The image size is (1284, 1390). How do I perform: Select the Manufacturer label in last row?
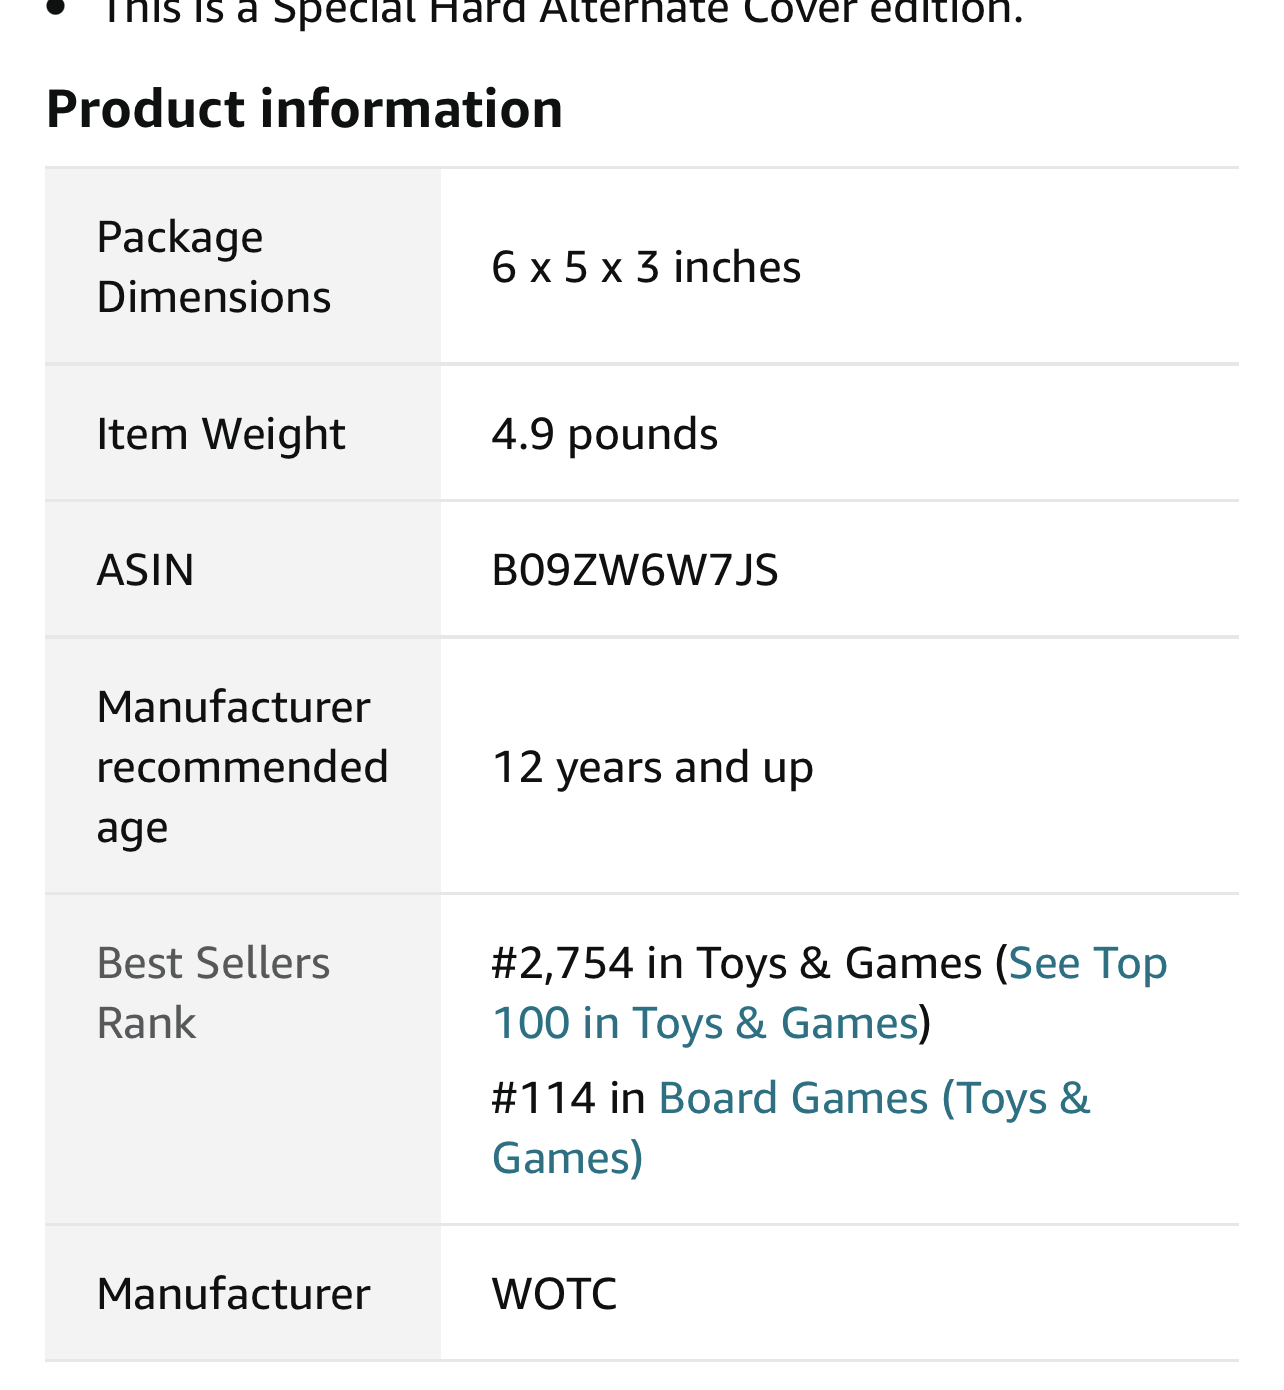pos(233,1294)
